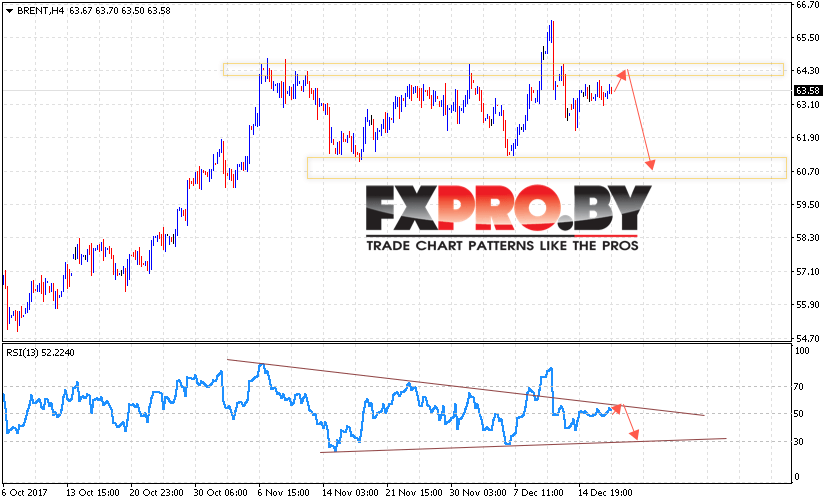Select the 6 Oct 2017 date label
831x504 pixels.
(x=24, y=493)
